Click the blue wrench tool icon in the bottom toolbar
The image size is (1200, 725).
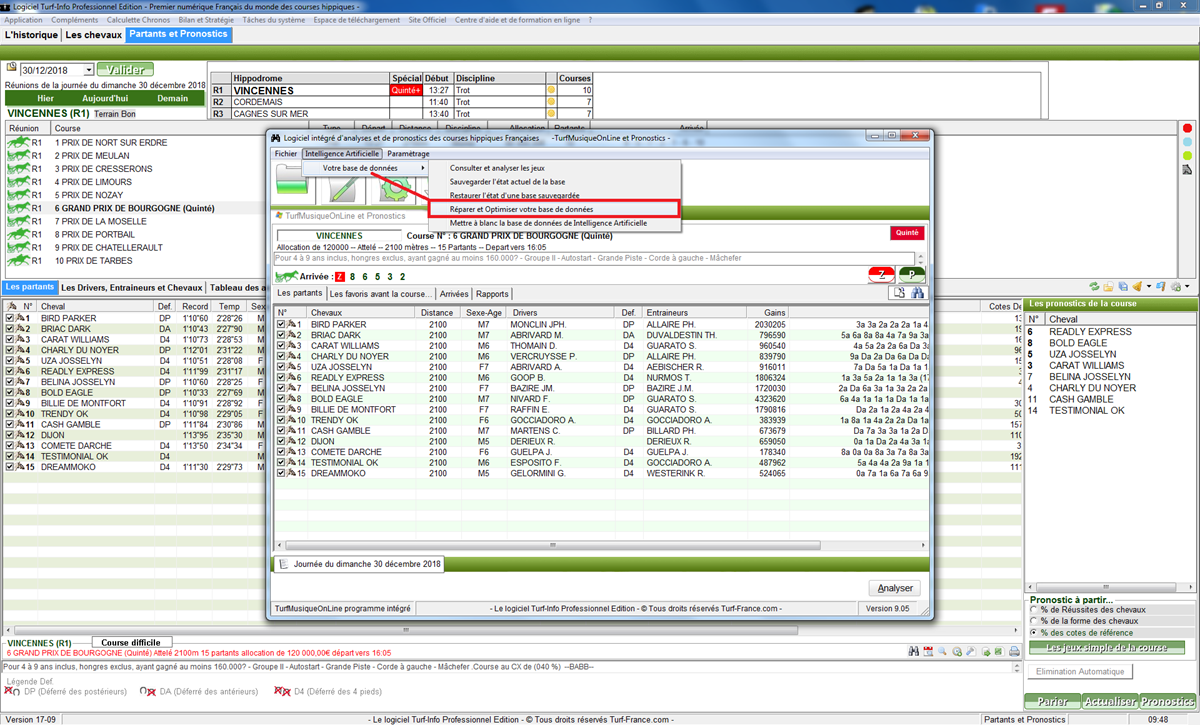pyautogui.click(x=971, y=651)
